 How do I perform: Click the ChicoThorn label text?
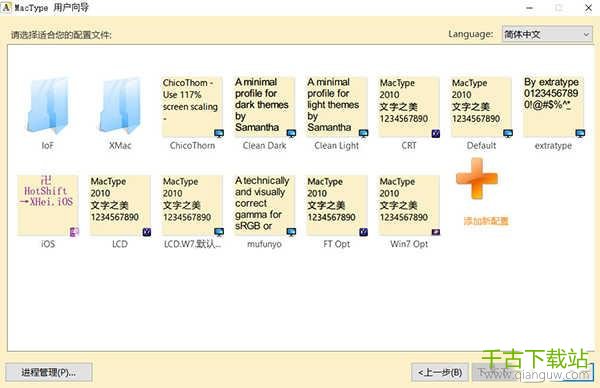[x=192, y=145]
